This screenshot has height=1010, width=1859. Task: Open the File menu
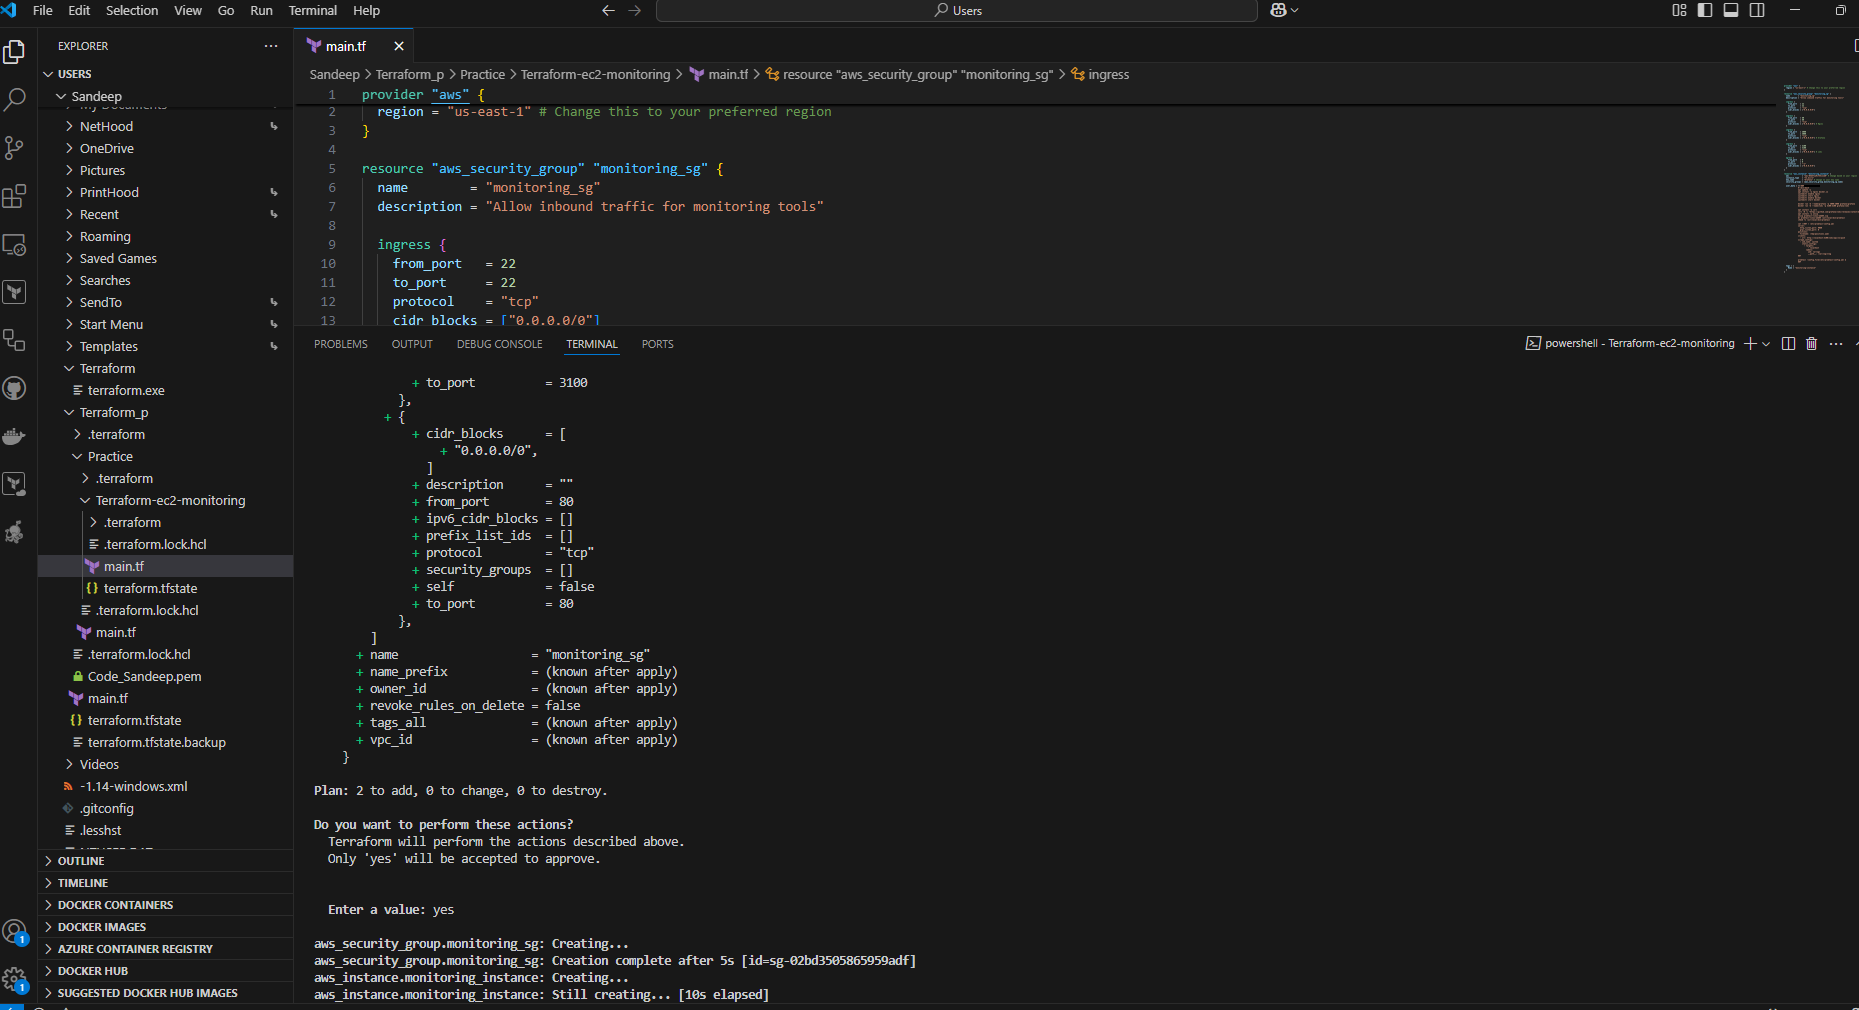click(x=43, y=10)
